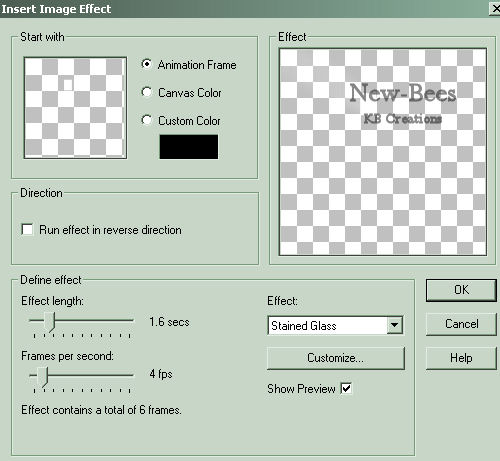Click the Frames per second slider handle

click(x=42, y=377)
